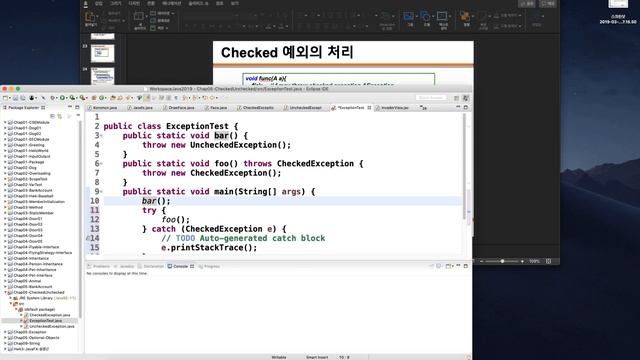Minimize the Package Explorer view
The image size is (640, 360).
[x=70, y=107]
